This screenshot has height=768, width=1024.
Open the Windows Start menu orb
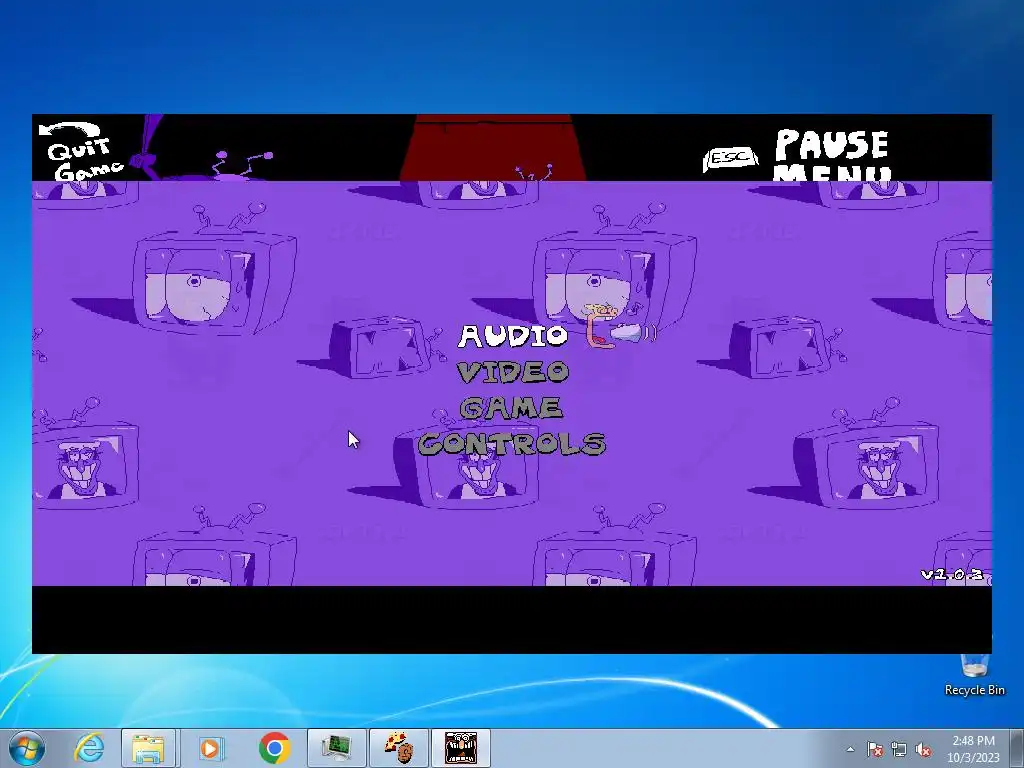coord(27,748)
